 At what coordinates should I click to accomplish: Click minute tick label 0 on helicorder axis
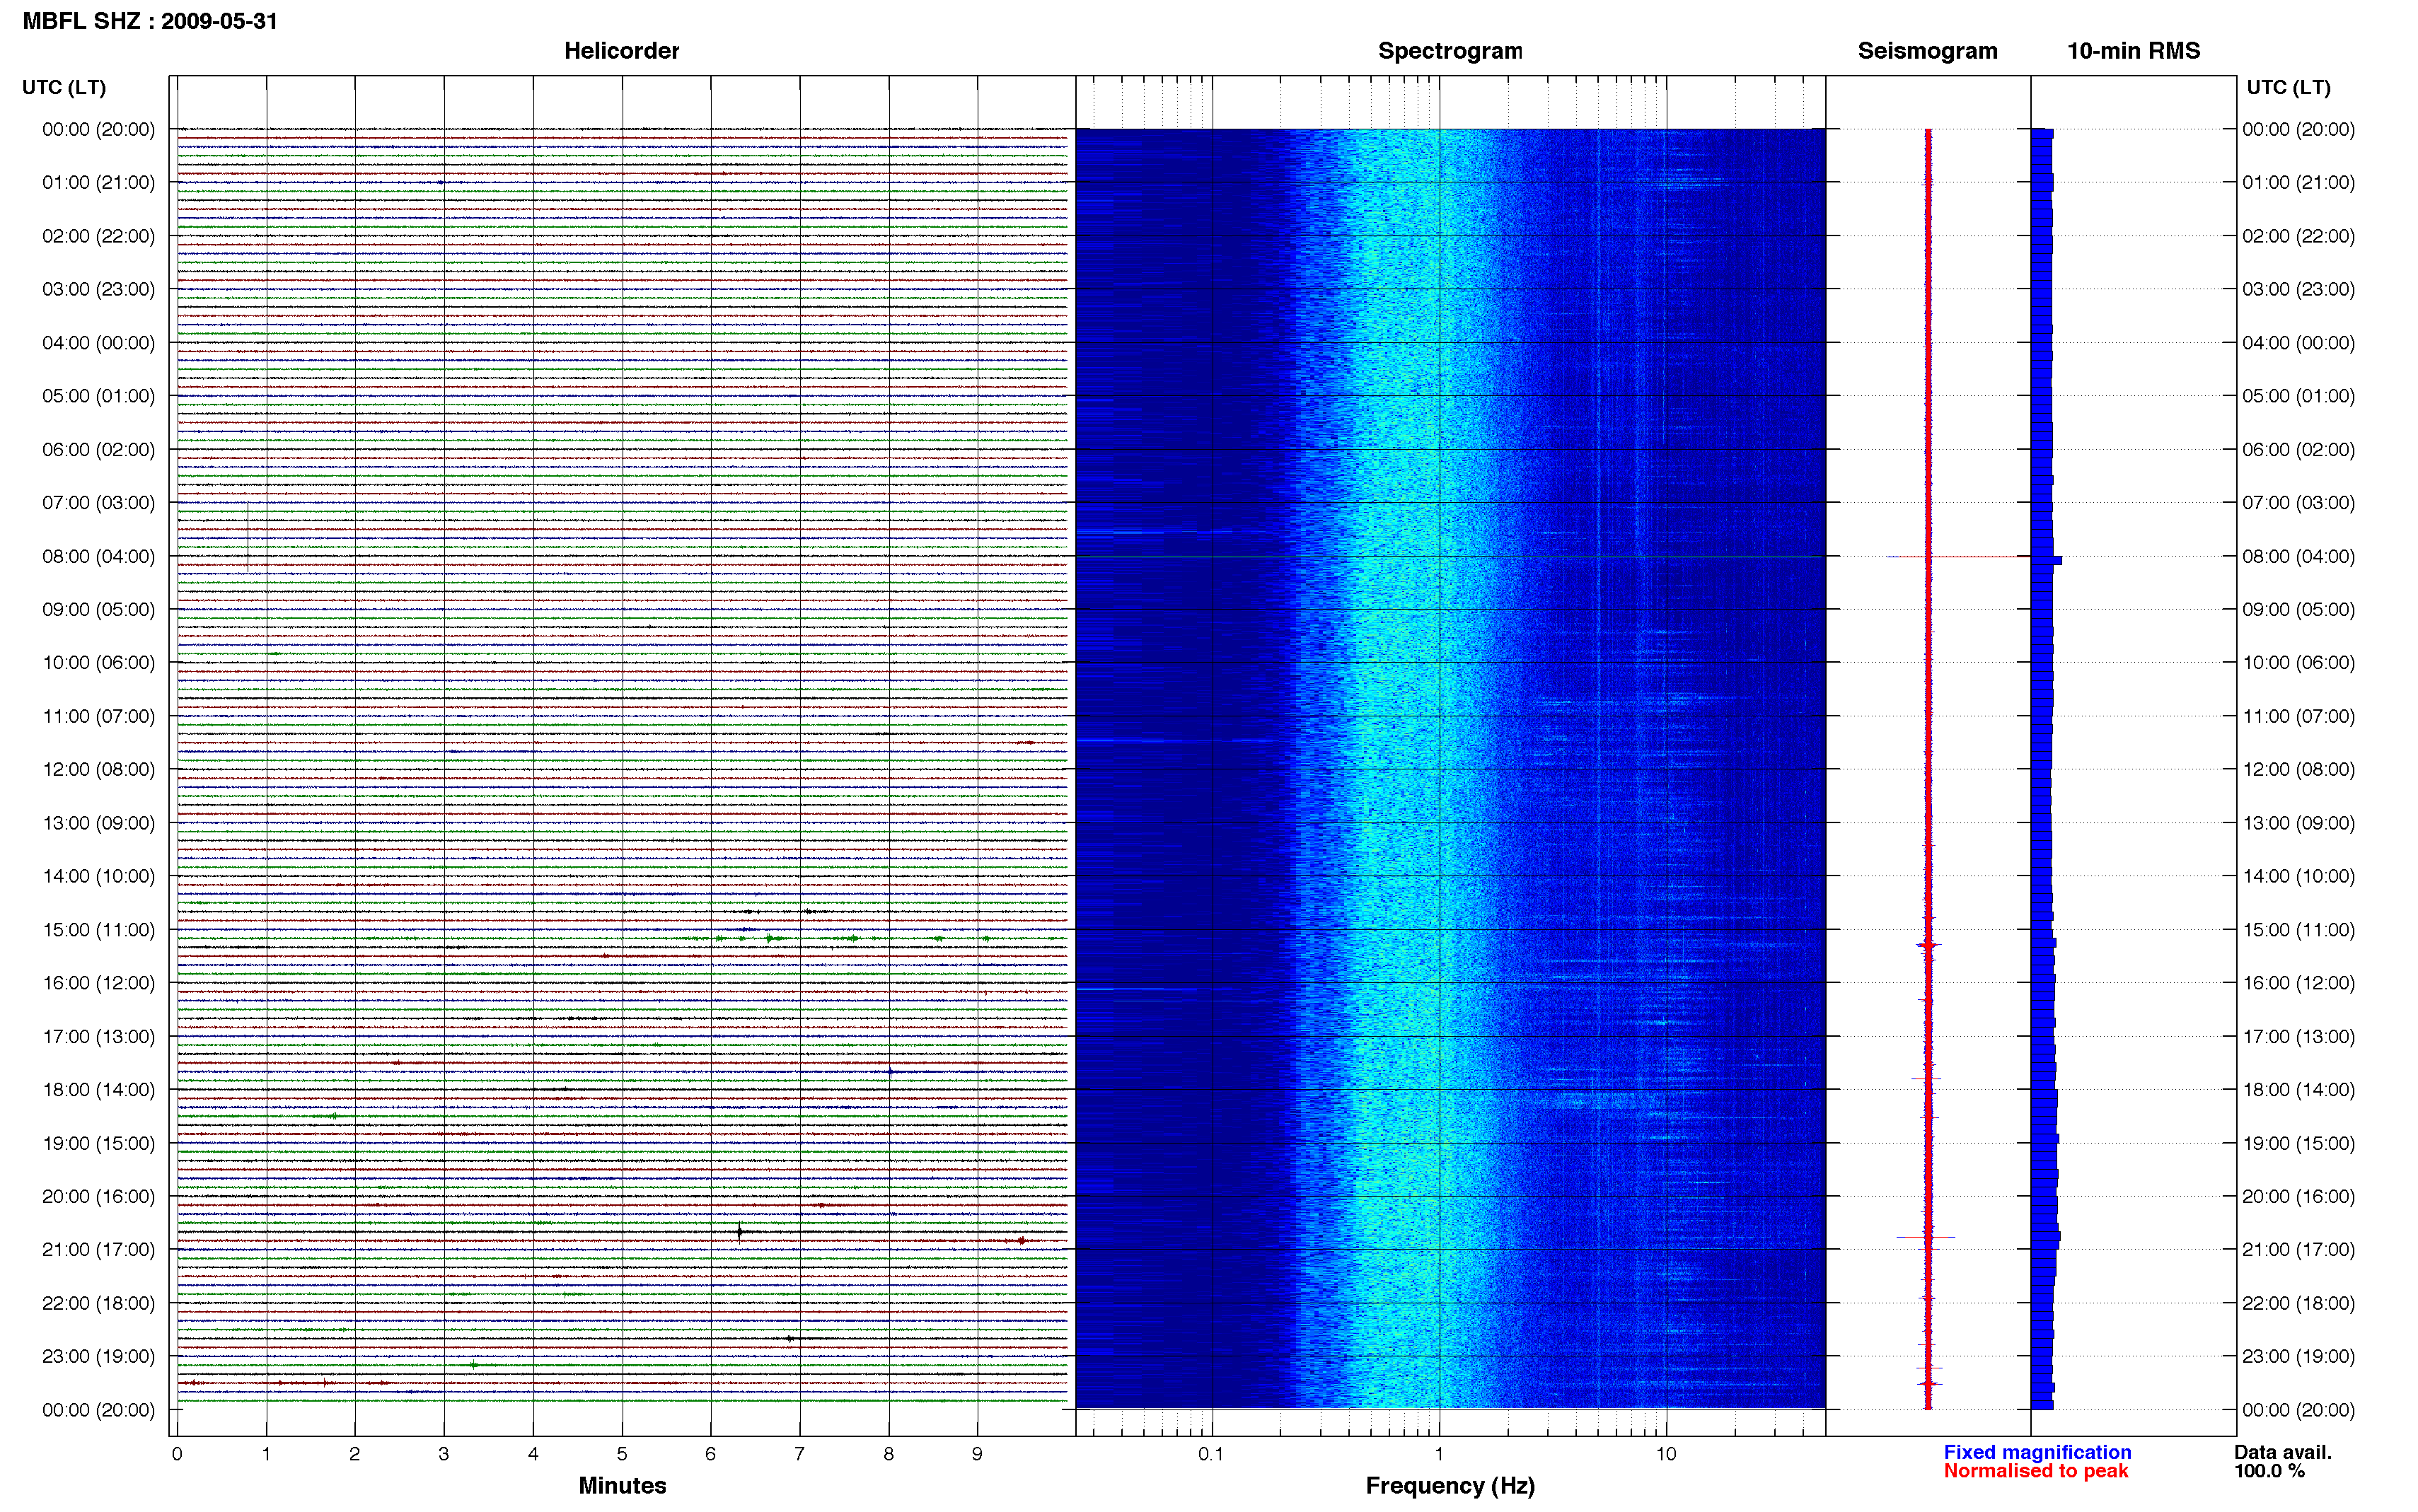(177, 1454)
